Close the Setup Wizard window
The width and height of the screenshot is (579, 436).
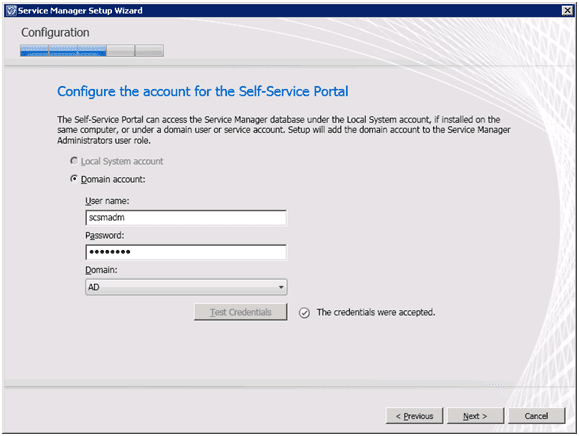(x=567, y=10)
